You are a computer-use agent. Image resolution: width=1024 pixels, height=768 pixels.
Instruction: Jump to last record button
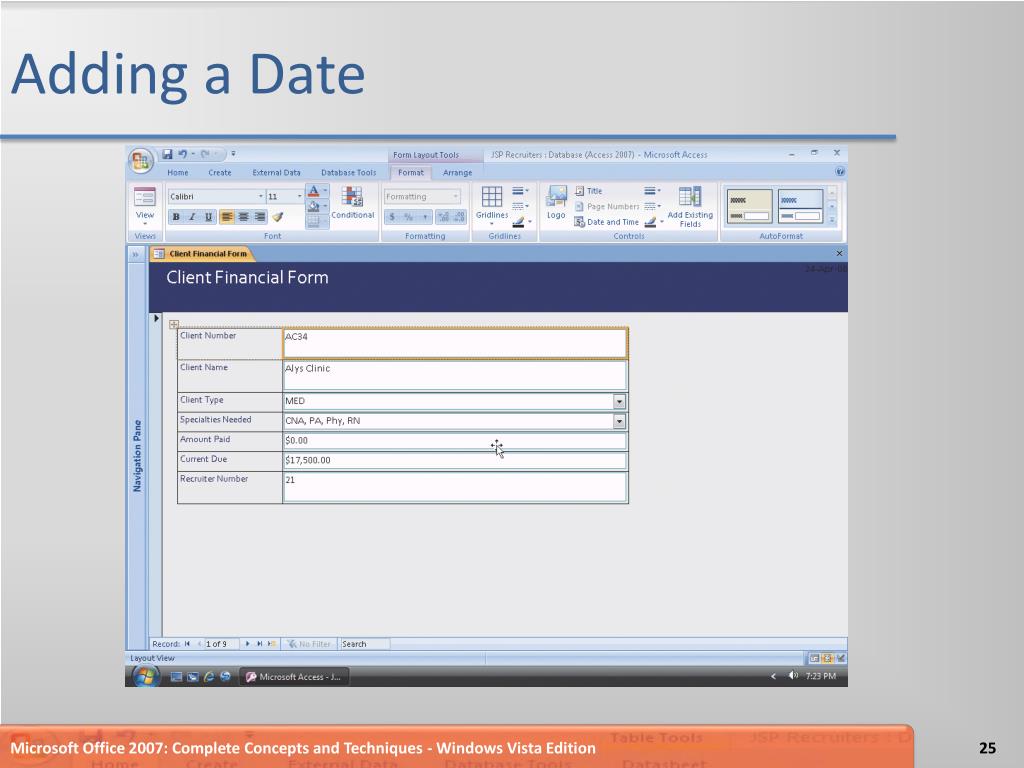(259, 644)
